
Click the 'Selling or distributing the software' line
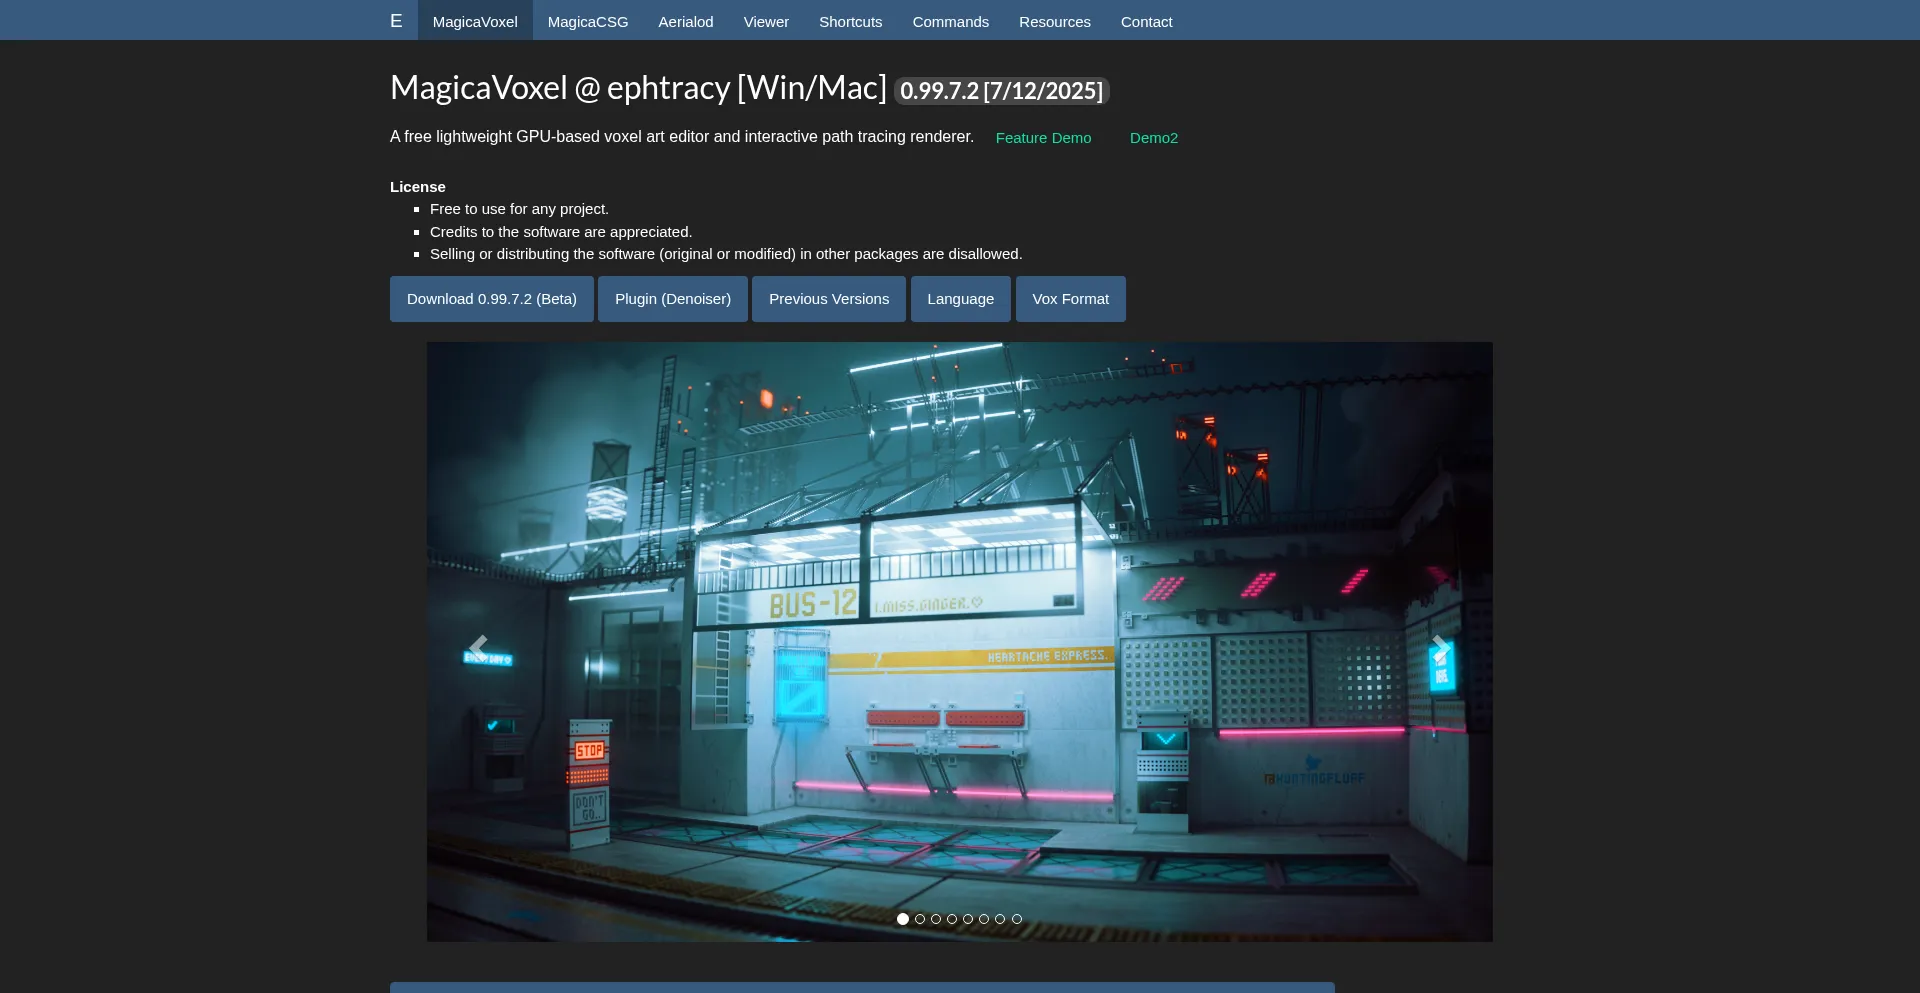[726, 254]
